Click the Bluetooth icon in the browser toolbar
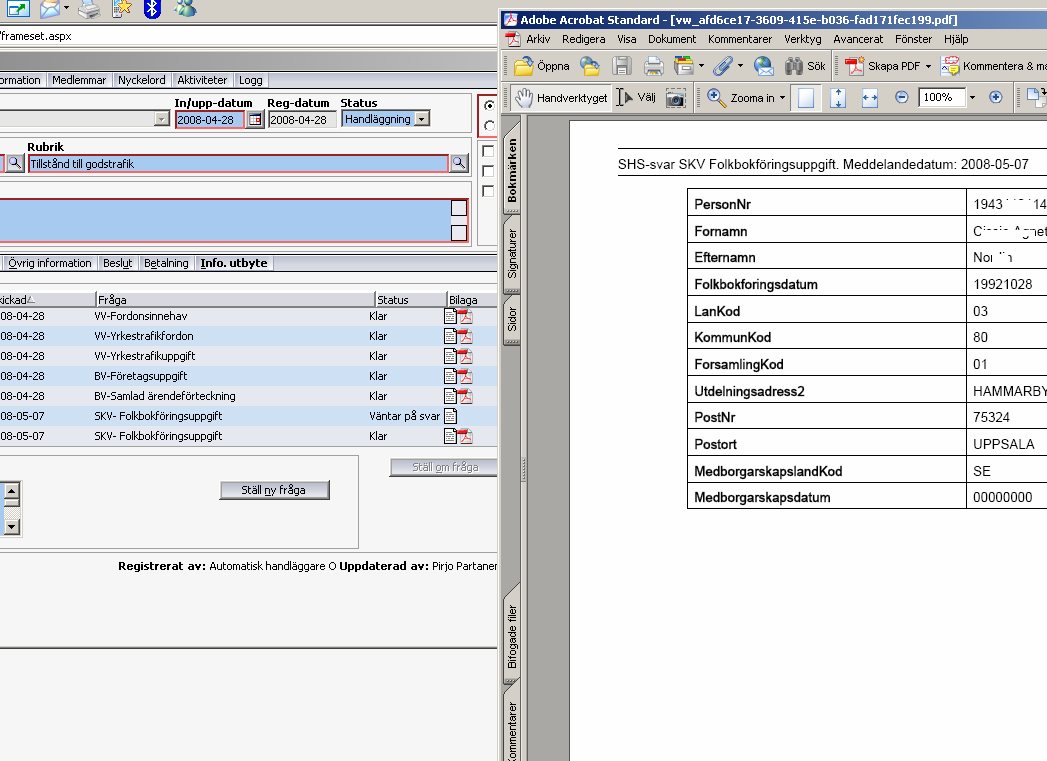The image size is (1047, 761). (152, 9)
